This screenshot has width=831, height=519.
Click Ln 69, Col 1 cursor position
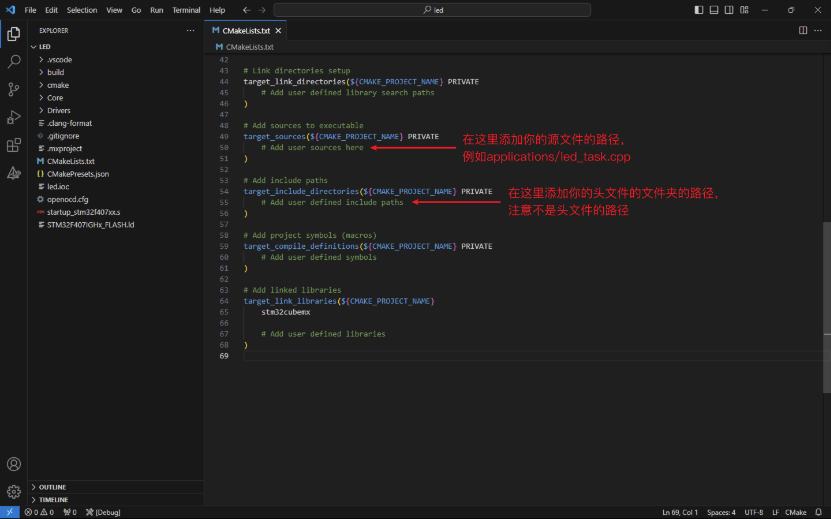tap(680, 512)
